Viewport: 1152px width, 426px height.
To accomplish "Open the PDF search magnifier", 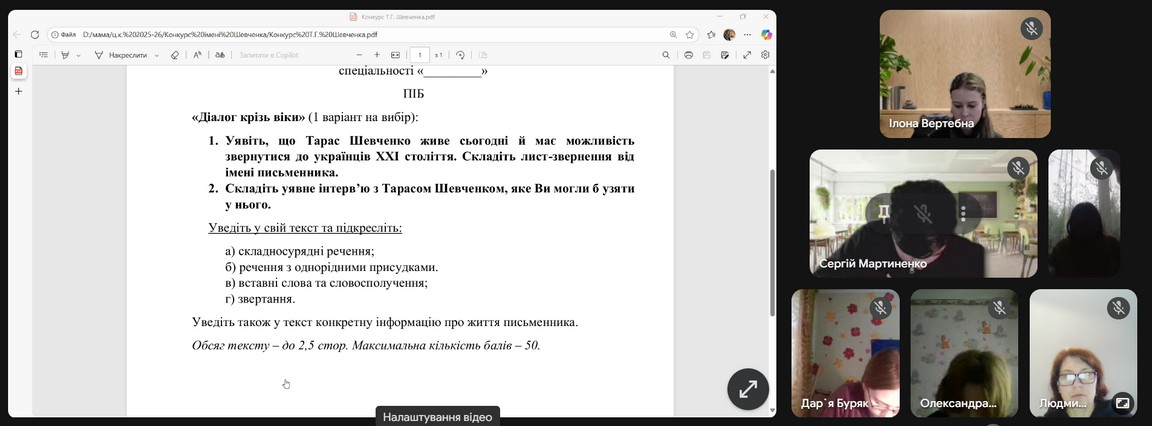I will click(667, 55).
